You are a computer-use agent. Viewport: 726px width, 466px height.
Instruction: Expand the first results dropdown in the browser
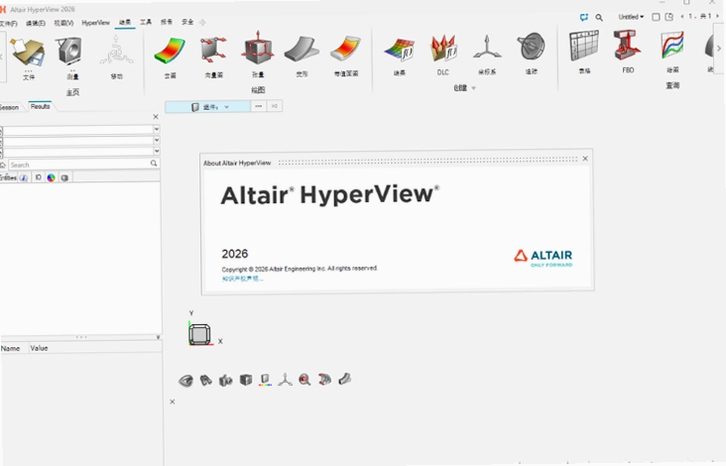(x=156, y=129)
